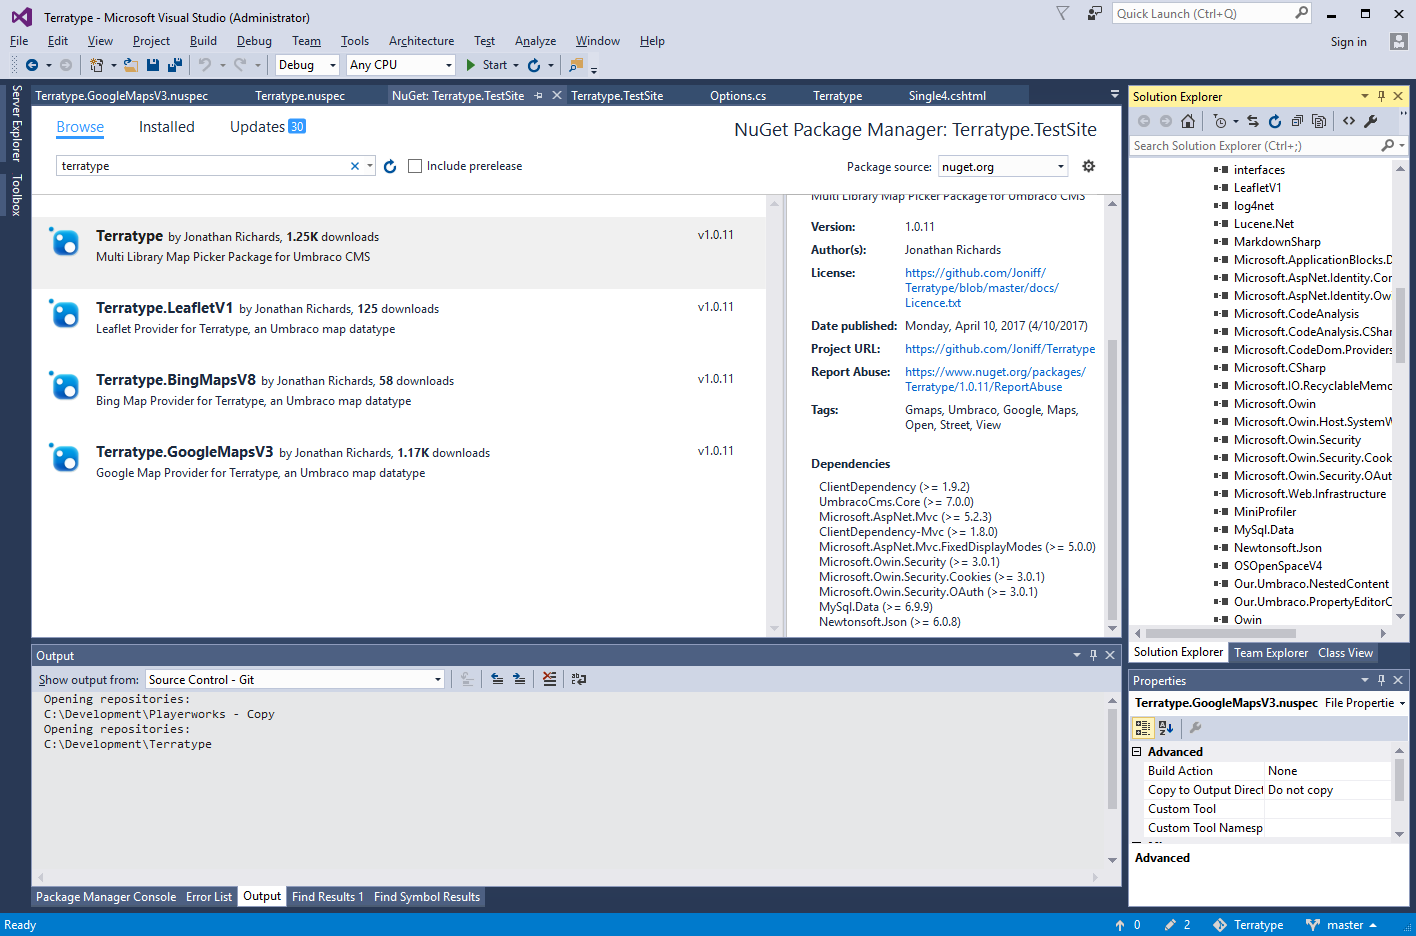Screen dimensions: 1416x936
Task: Save the current file with the disk icon
Action: pyautogui.click(x=153, y=65)
